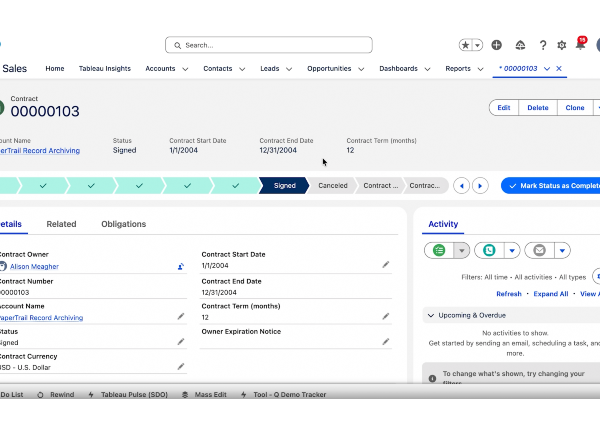Viewport: 600px width, 433px height.
Task: Edit Owner Expiration Notice pencil icon
Action: [386, 342]
